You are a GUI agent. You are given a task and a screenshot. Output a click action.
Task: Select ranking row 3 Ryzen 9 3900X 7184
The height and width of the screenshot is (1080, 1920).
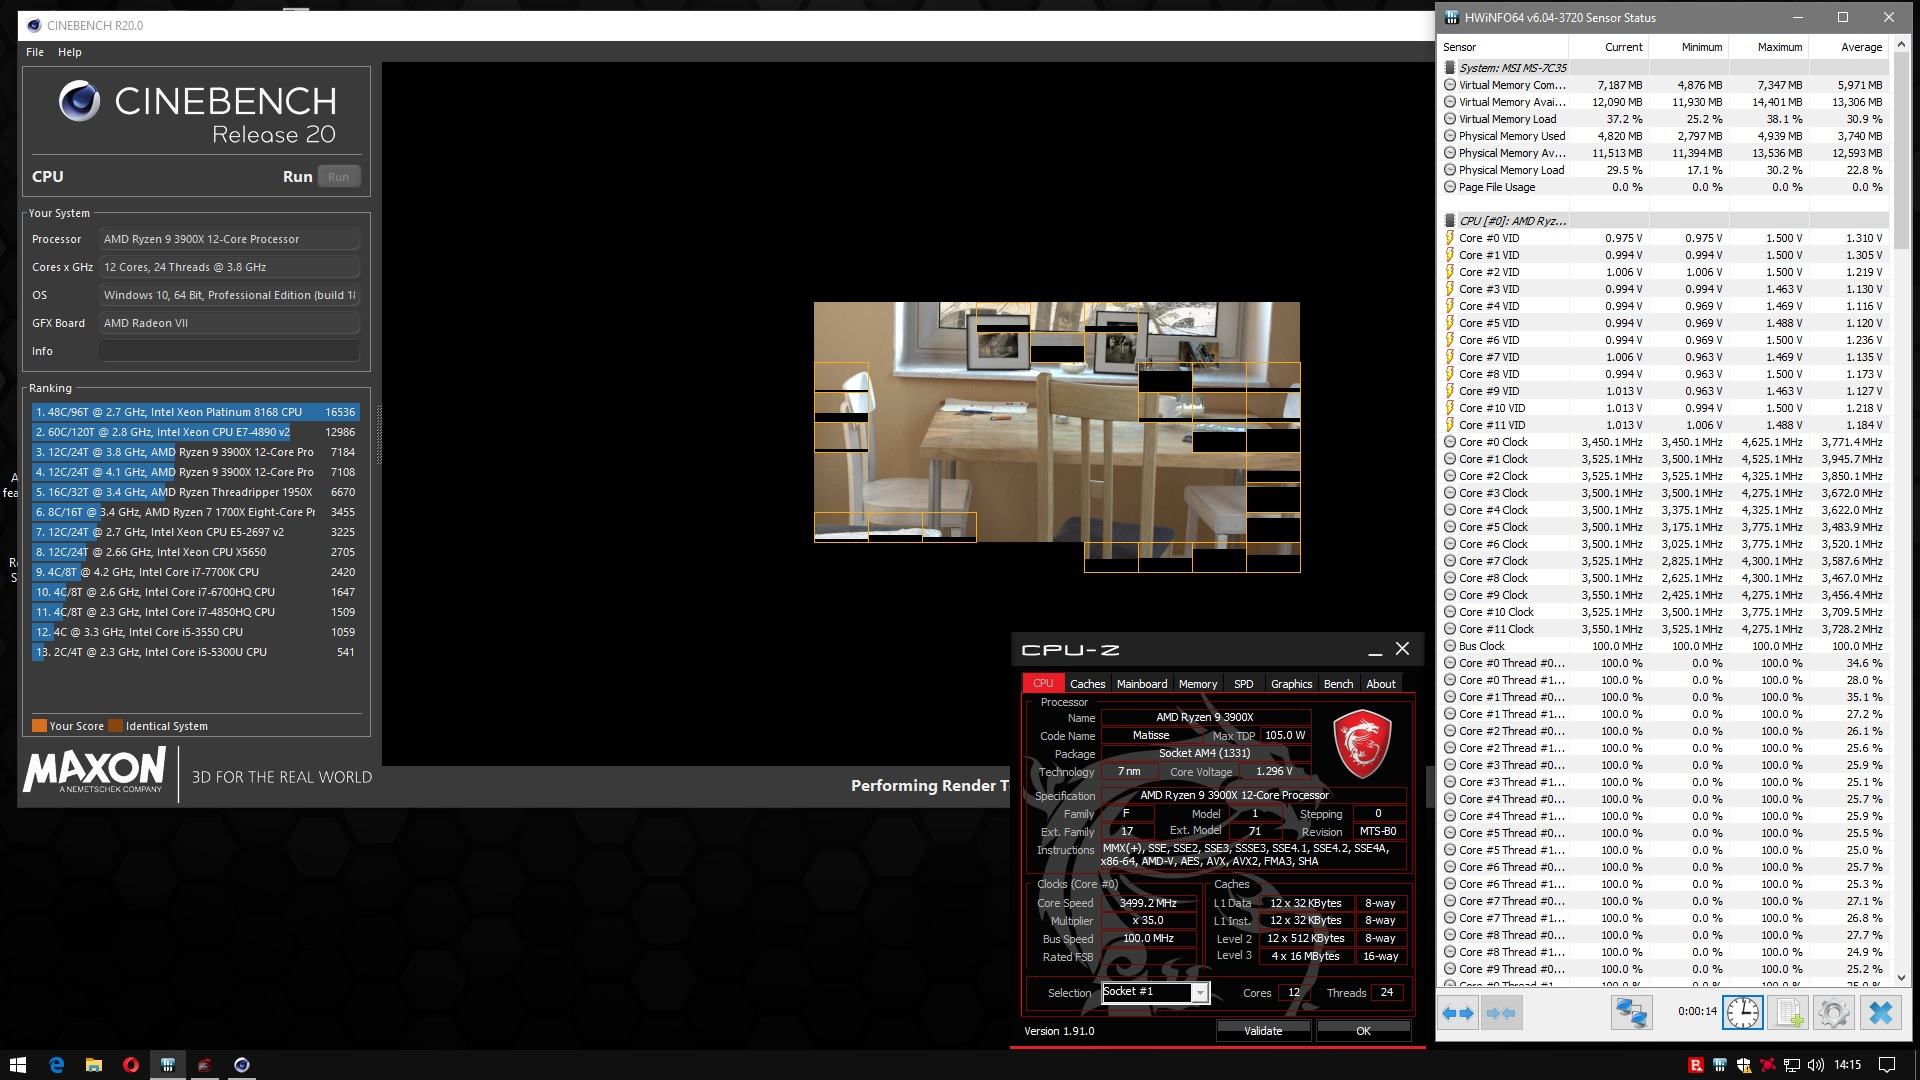tap(195, 452)
